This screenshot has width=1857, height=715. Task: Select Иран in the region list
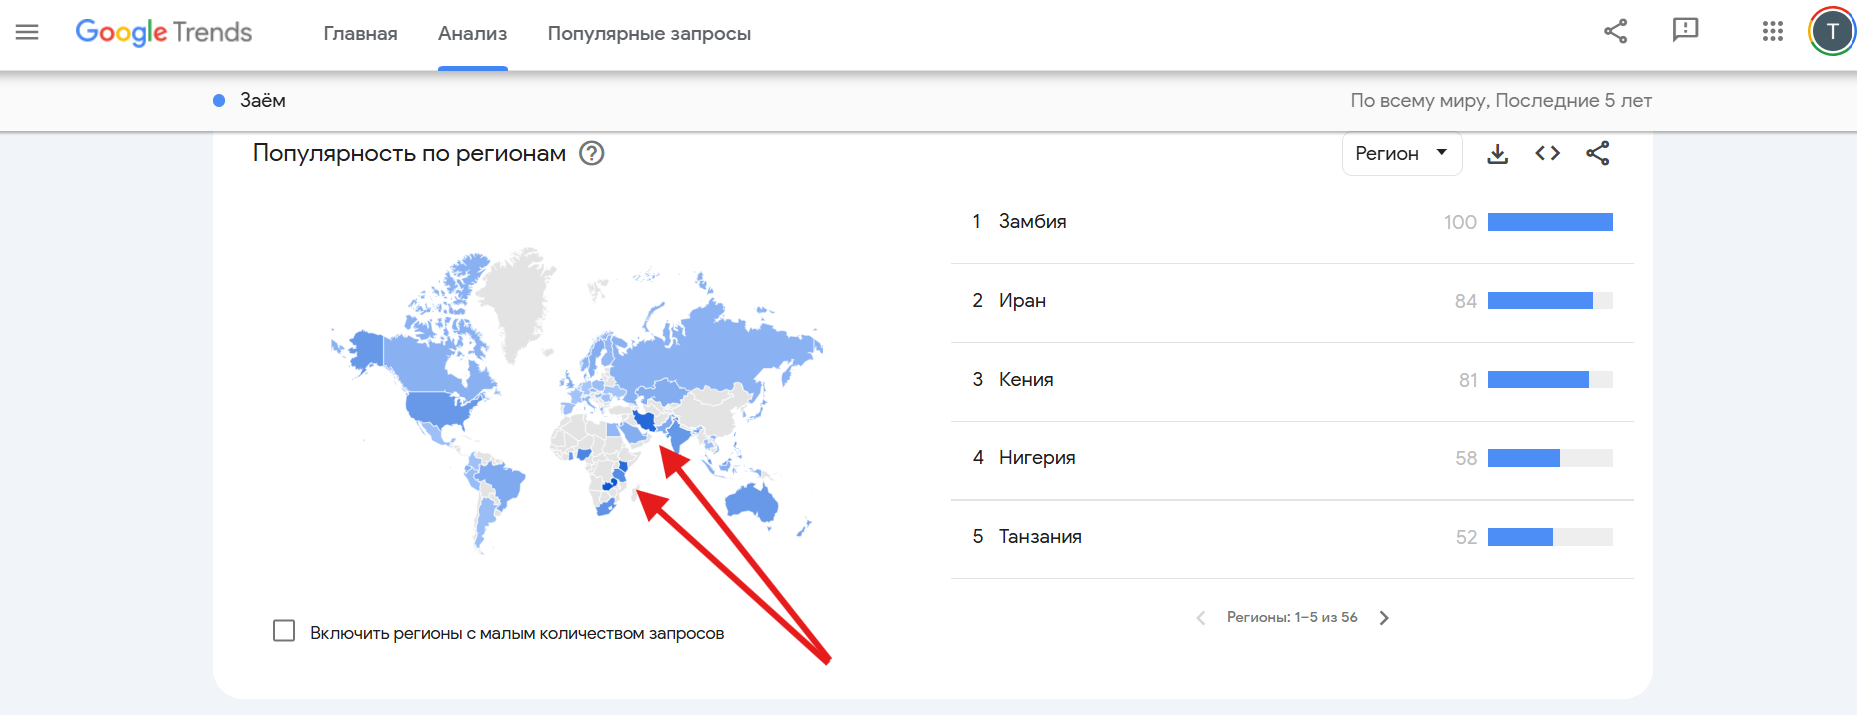[1022, 301]
